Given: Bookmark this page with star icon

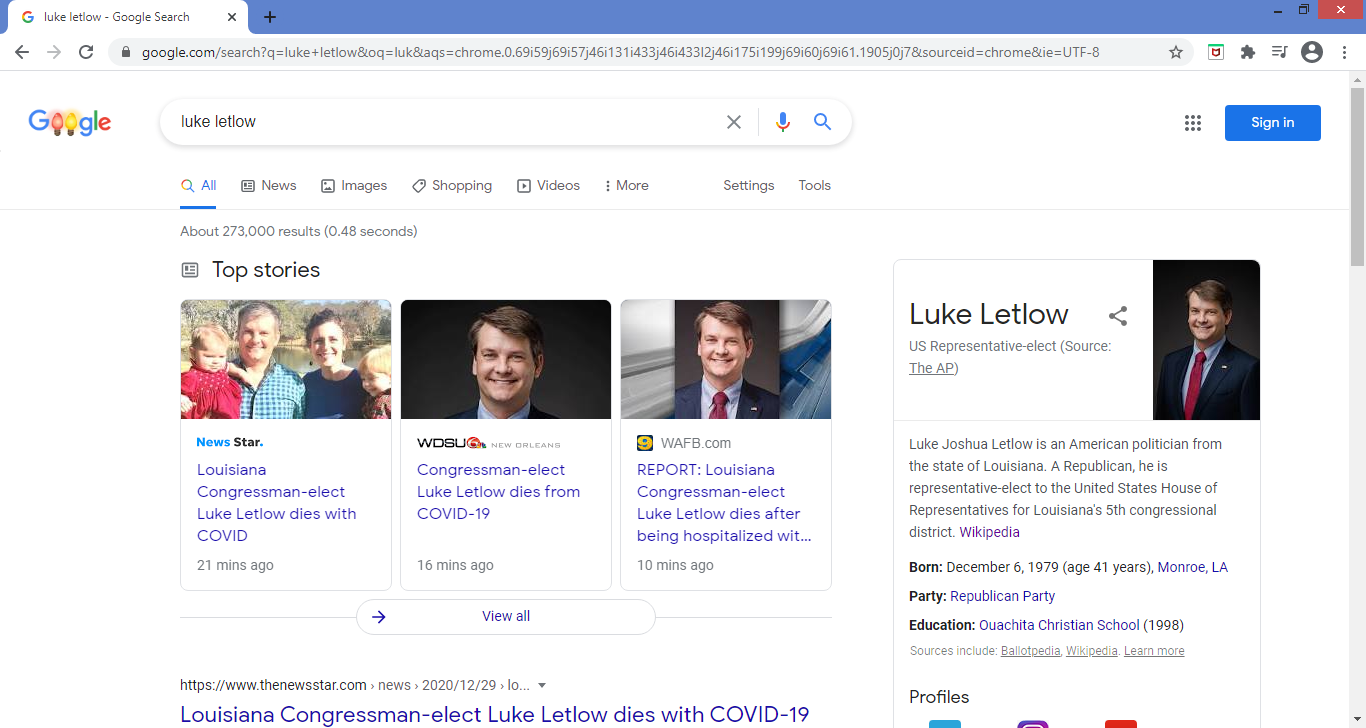Looking at the screenshot, I should tap(1176, 52).
